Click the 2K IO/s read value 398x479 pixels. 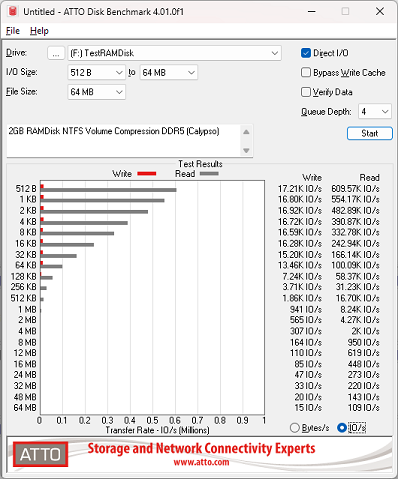click(365, 331)
